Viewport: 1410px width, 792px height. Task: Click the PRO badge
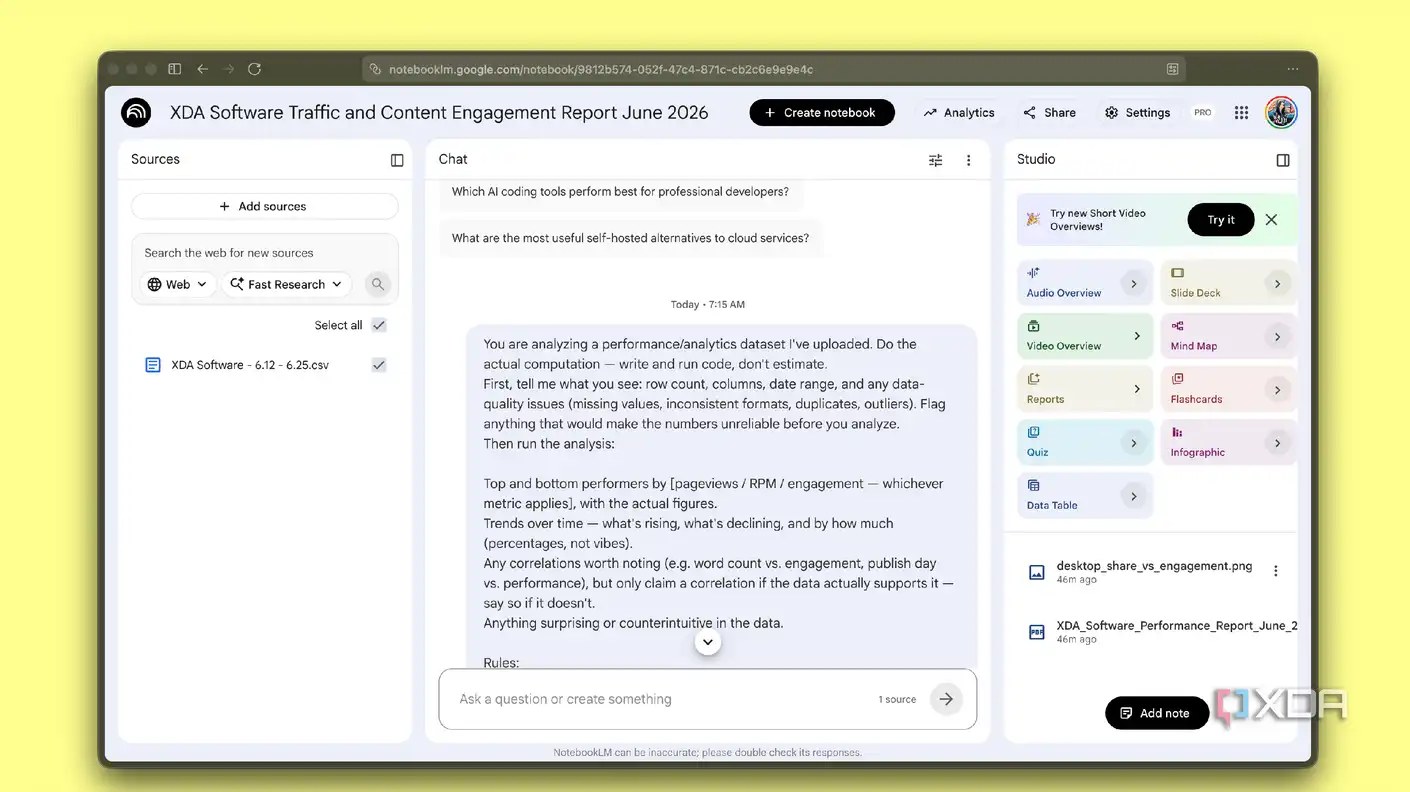[1202, 113]
